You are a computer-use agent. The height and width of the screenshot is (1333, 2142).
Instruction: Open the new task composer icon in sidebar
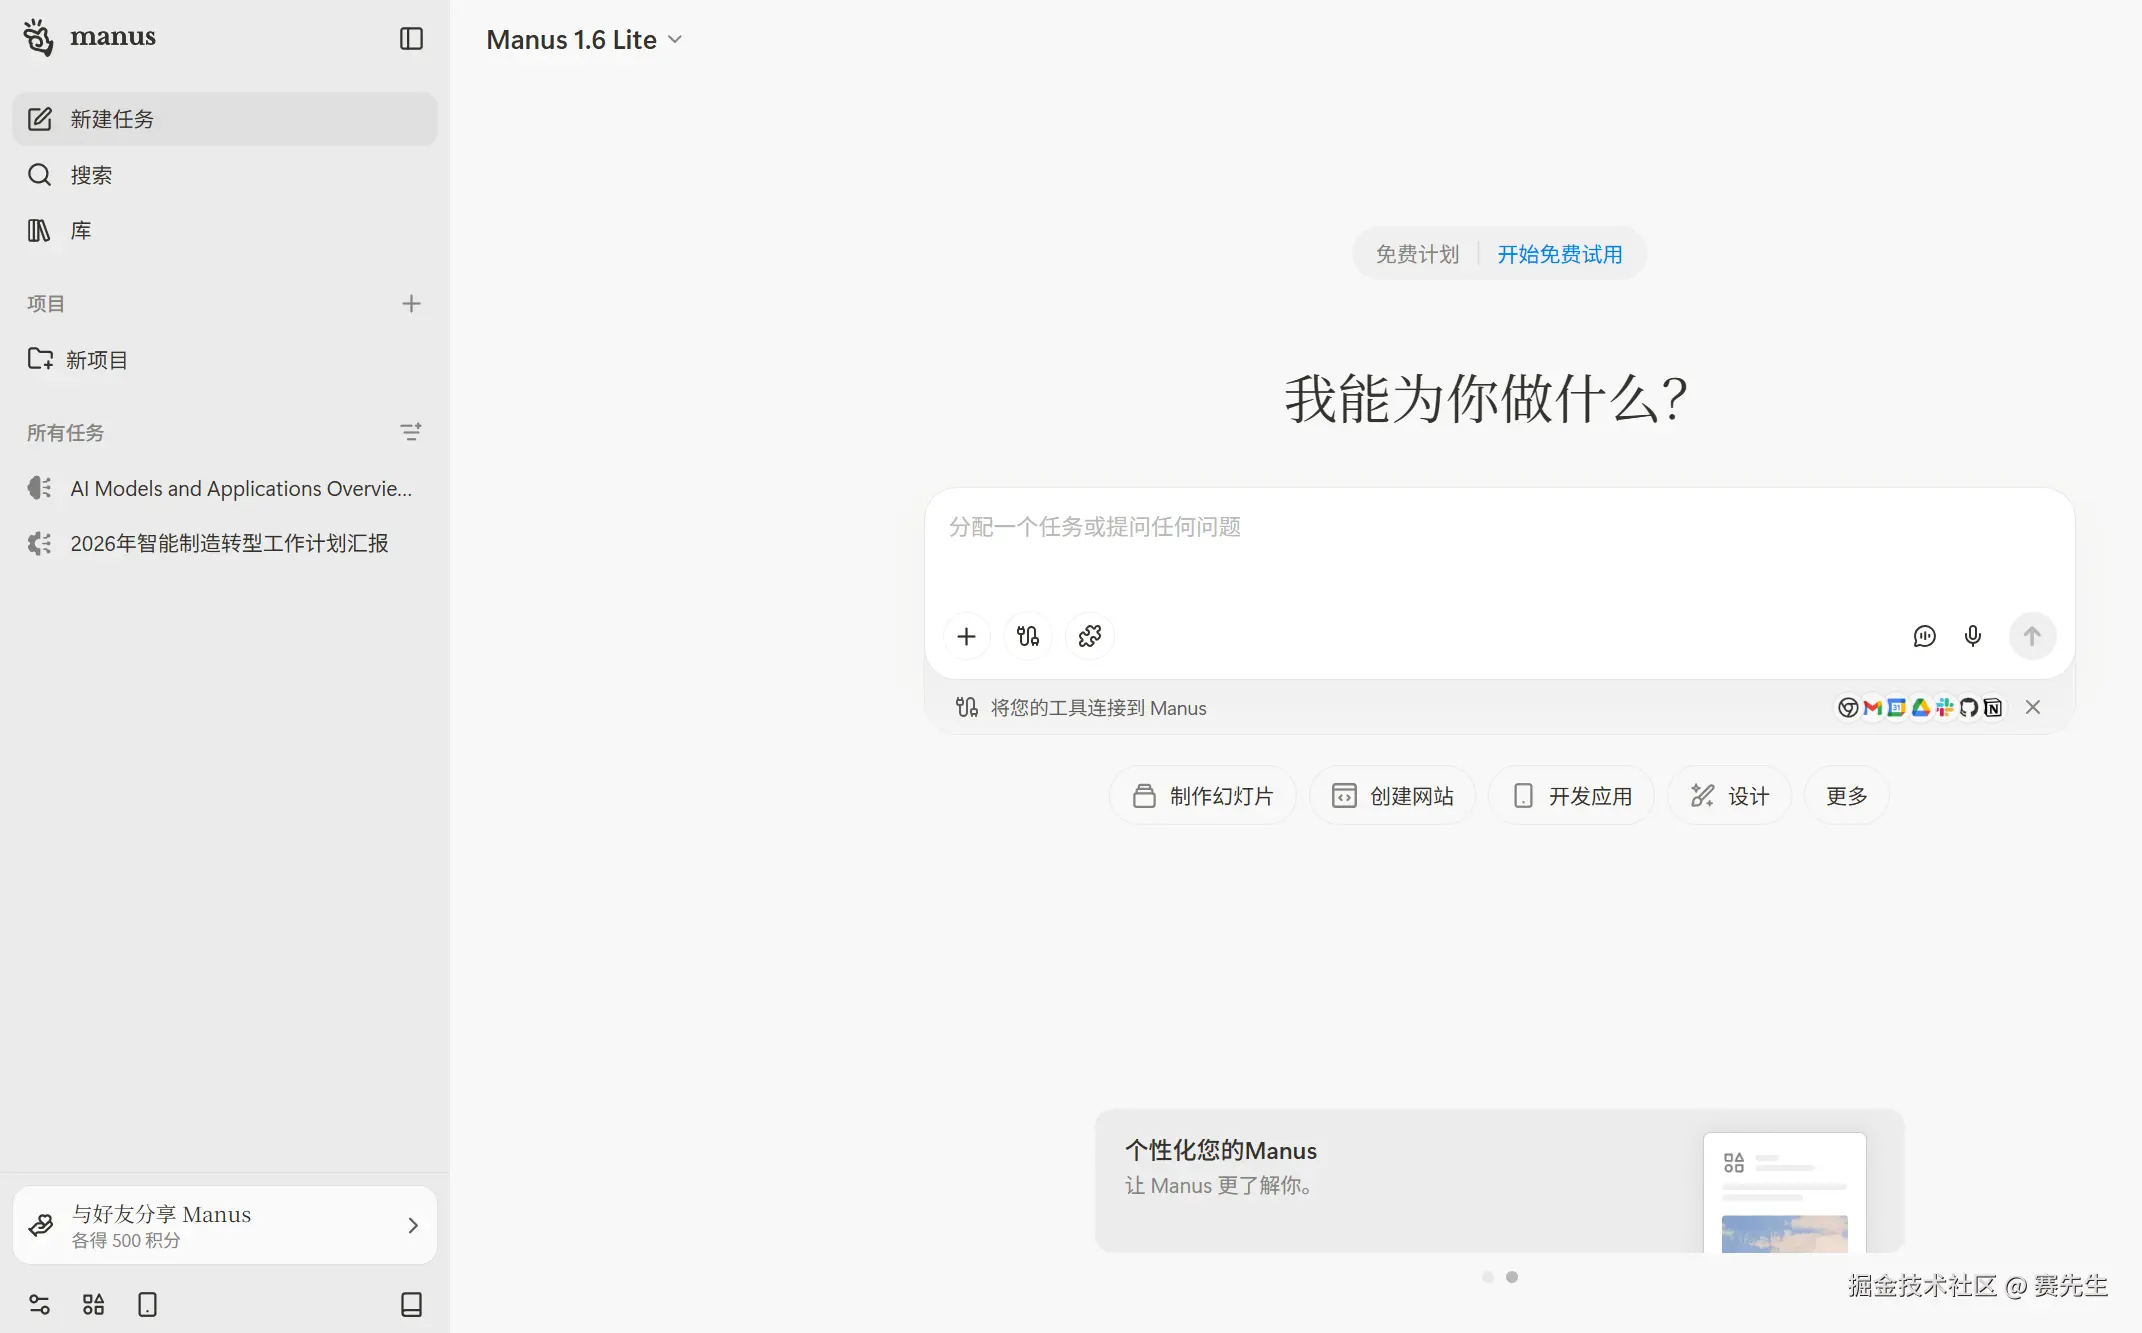click(x=40, y=118)
